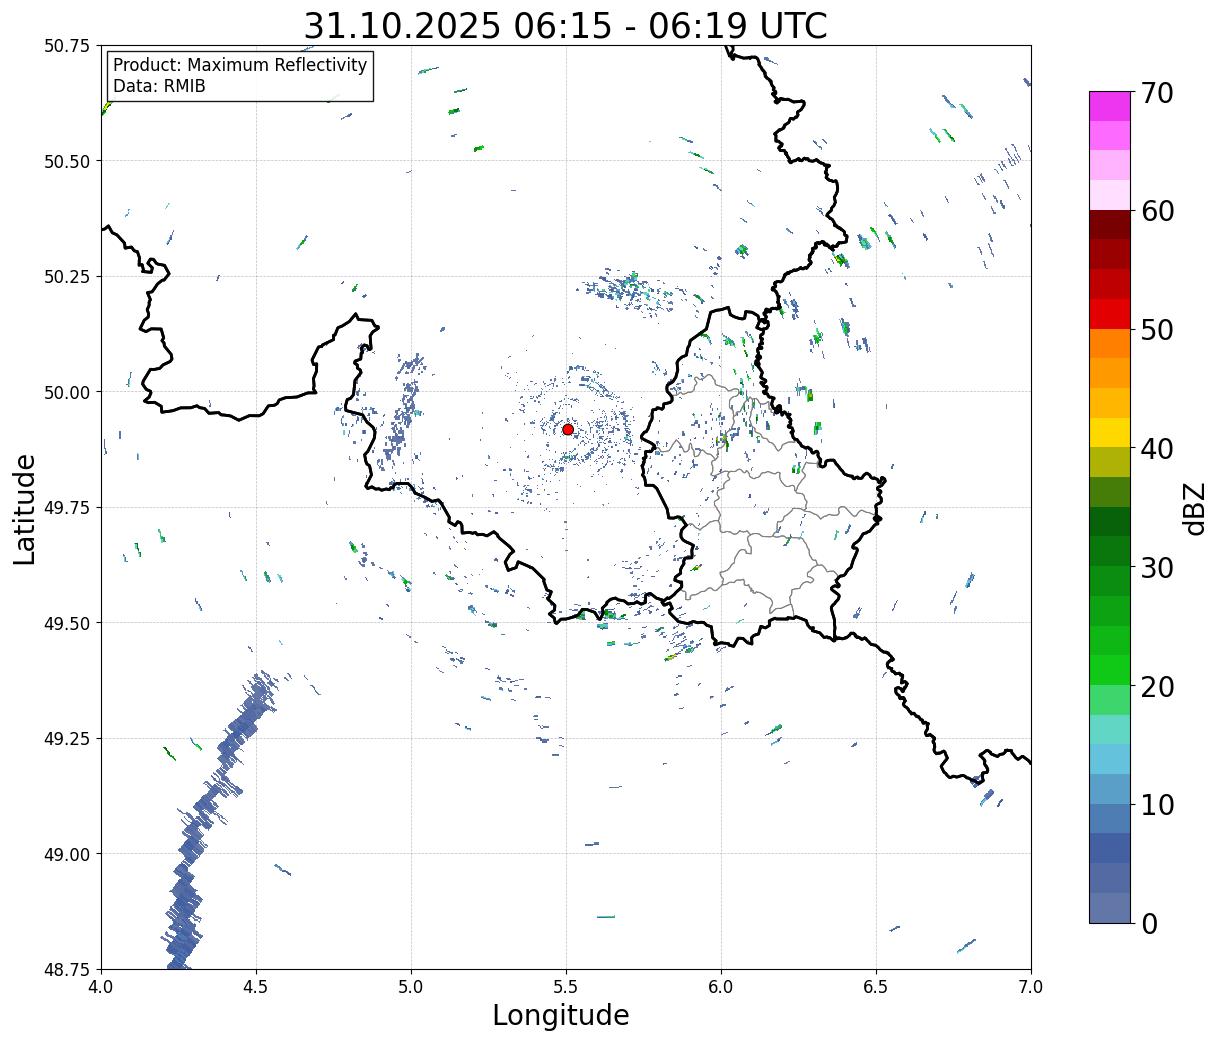Click longitude tick label 5.5
This screenshot has height=1040, width=1219.
click(566, 987)
